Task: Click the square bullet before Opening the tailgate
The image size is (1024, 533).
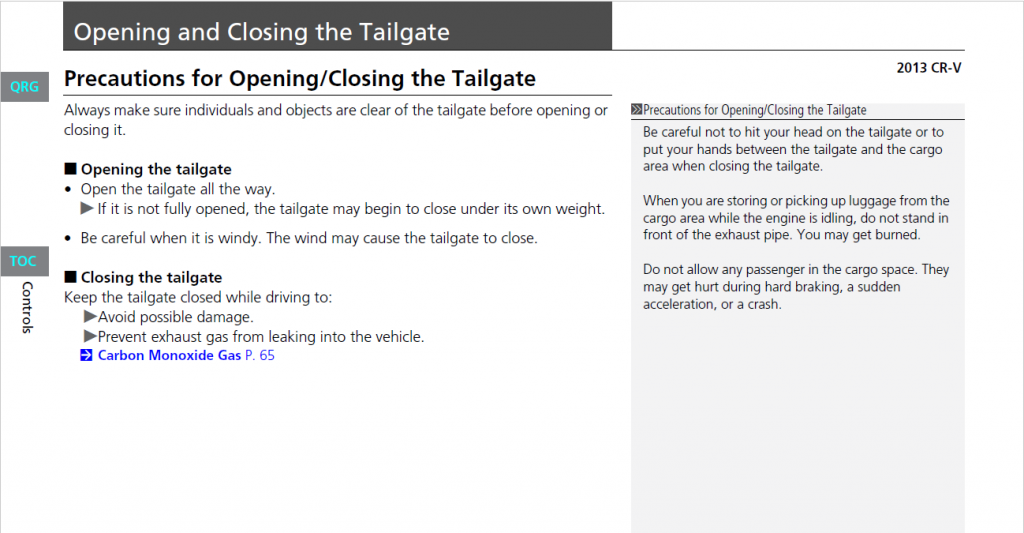Action: pyautogui.click(x=70, y=170)
